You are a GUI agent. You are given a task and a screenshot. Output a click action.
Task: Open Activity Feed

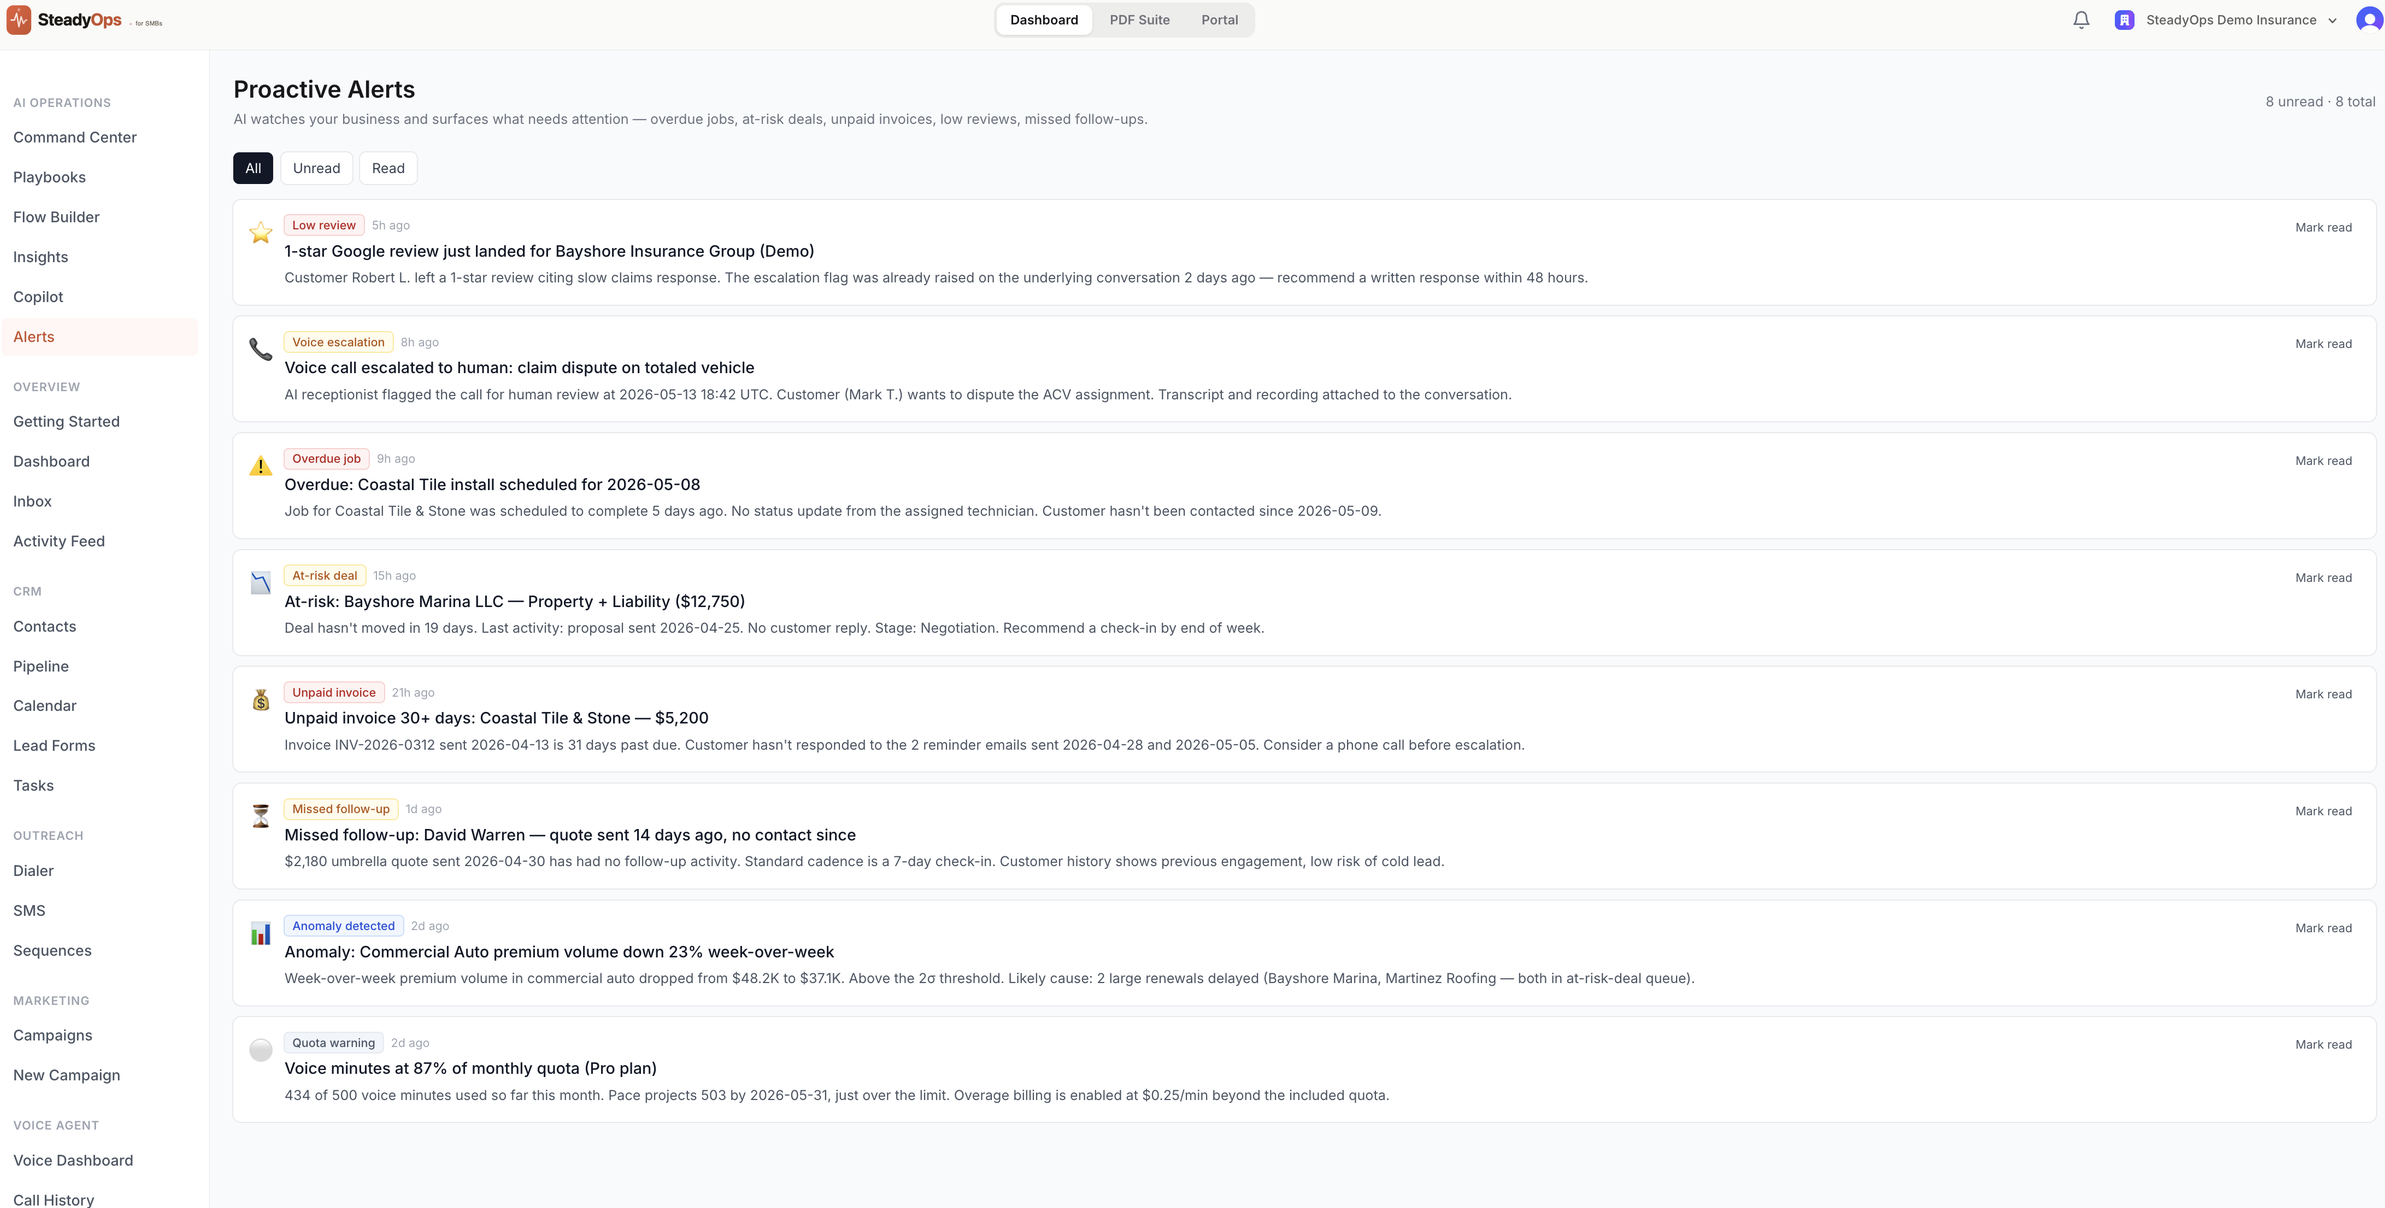[99, 541]
